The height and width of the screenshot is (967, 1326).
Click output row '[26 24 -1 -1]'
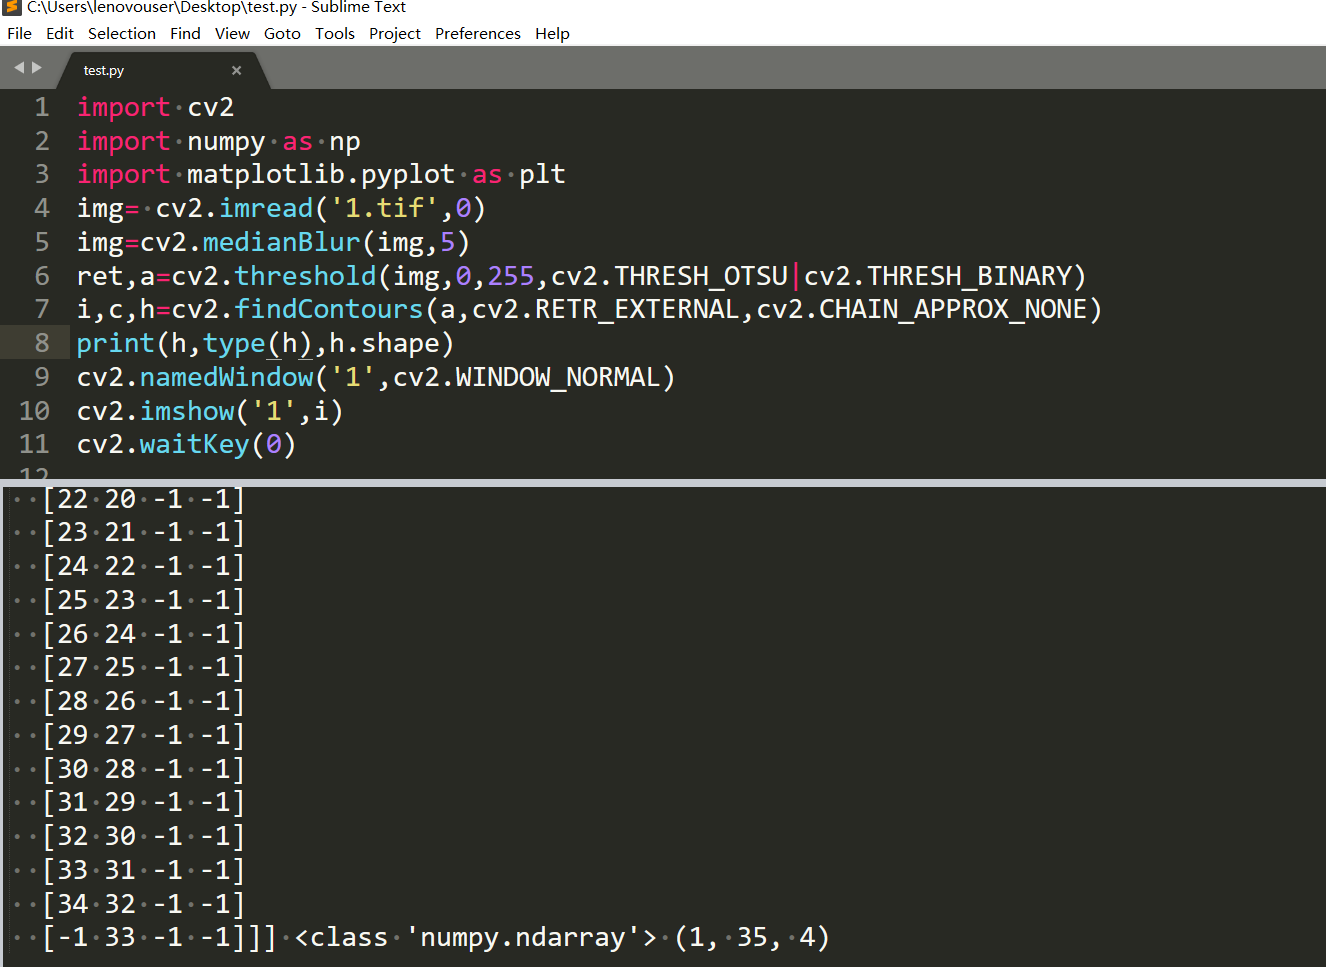coord(143,634)
